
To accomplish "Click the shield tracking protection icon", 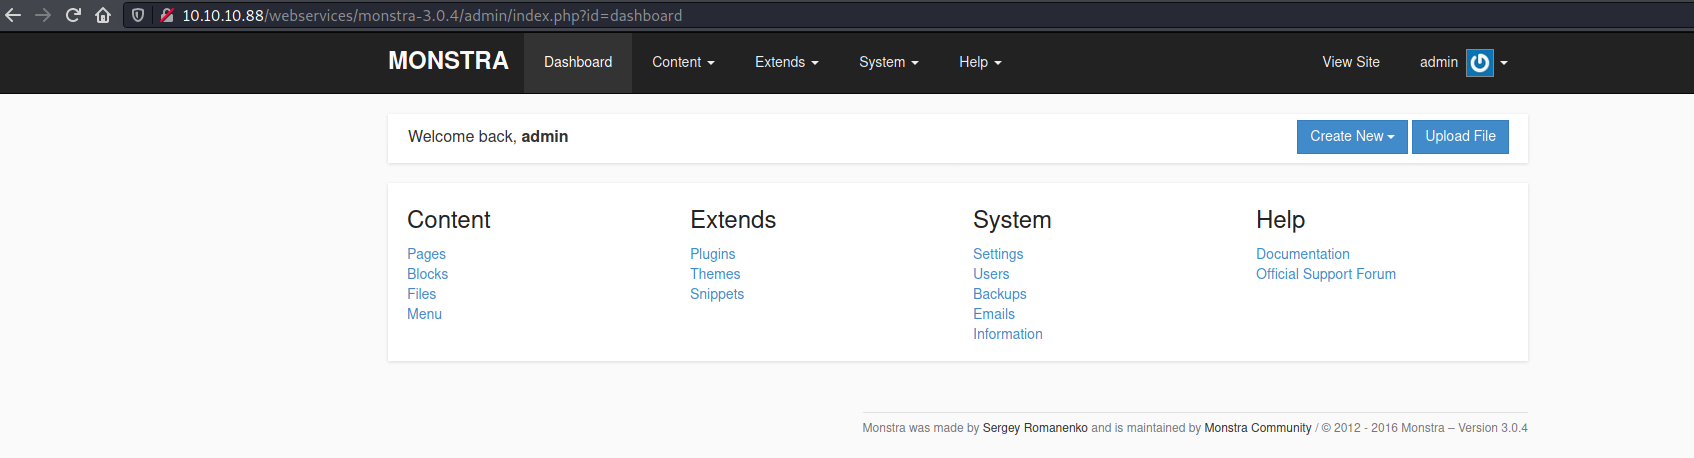I will 139,15.
